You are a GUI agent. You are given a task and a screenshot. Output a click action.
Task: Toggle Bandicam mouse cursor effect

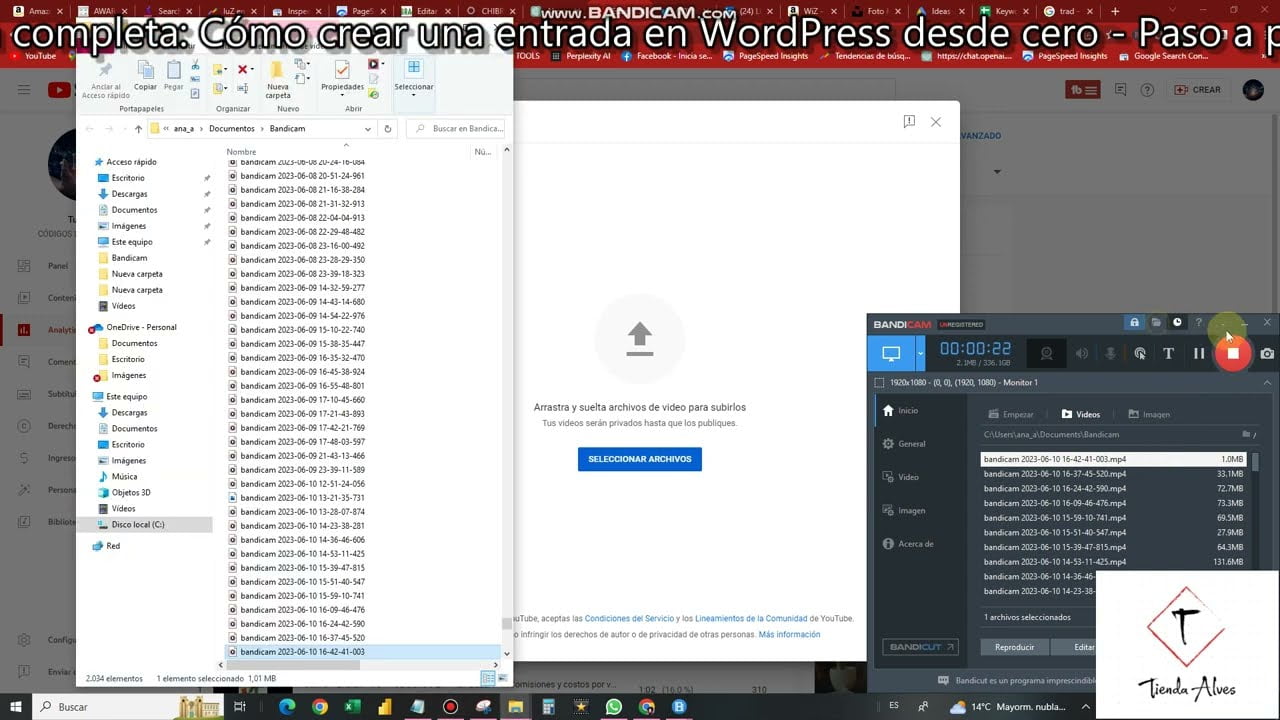(x=1140, y=353)
